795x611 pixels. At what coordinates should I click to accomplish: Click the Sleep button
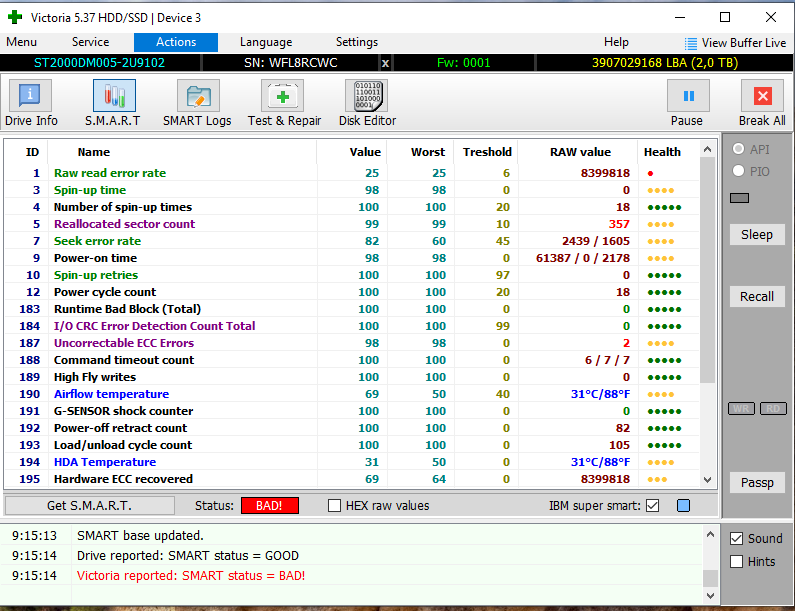757,234
